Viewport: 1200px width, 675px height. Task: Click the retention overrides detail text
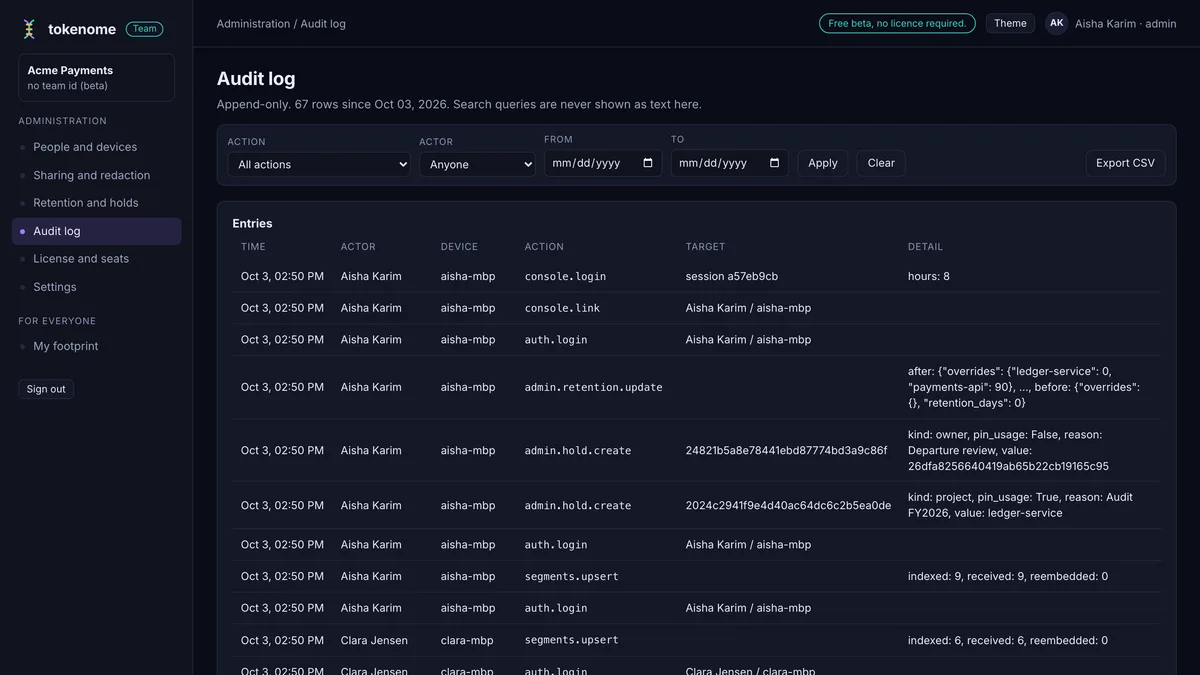[1024, 387]
